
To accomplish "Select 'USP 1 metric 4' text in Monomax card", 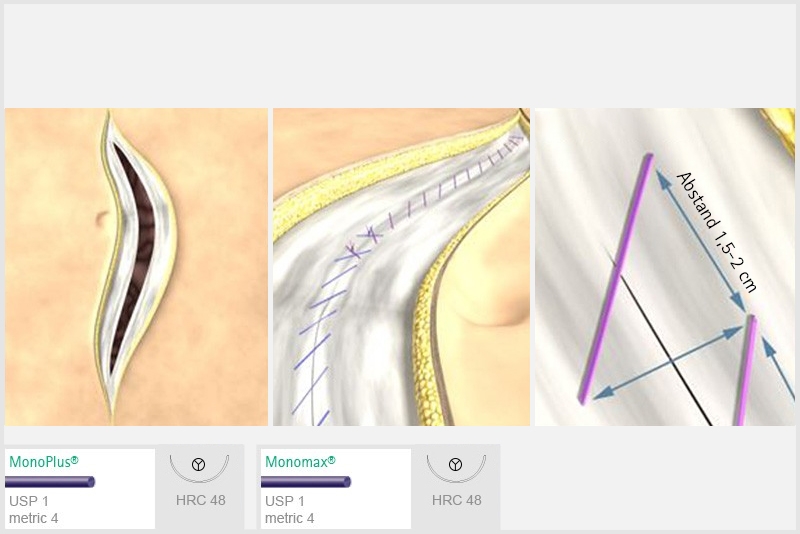I will [290, 510].
